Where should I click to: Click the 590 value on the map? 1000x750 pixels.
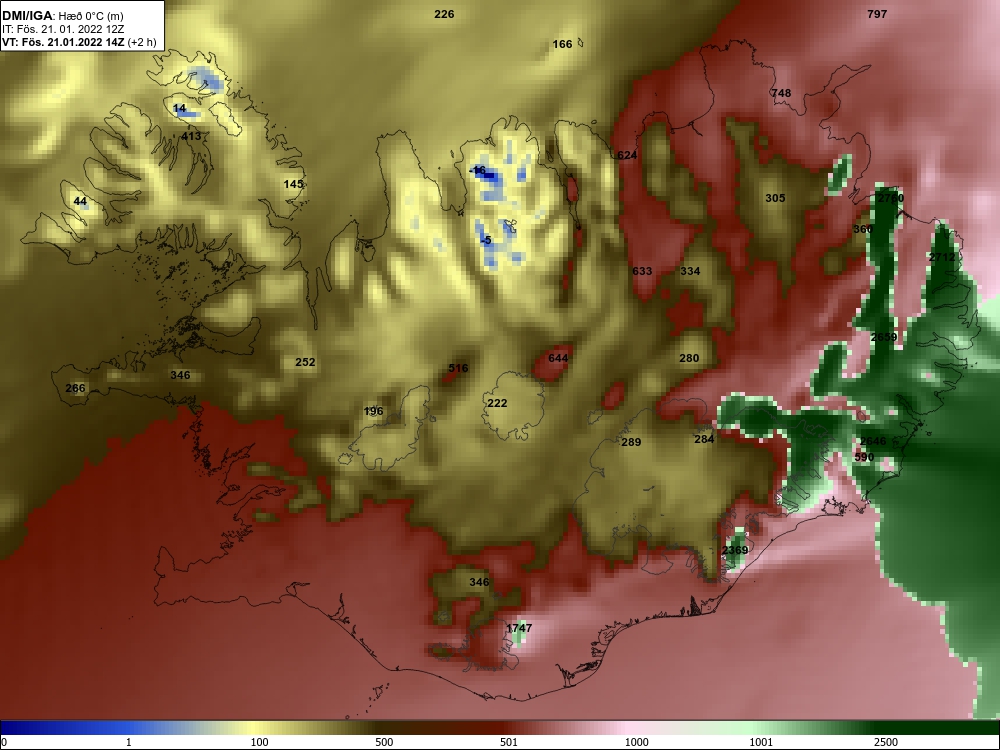[x=864, y=457]
